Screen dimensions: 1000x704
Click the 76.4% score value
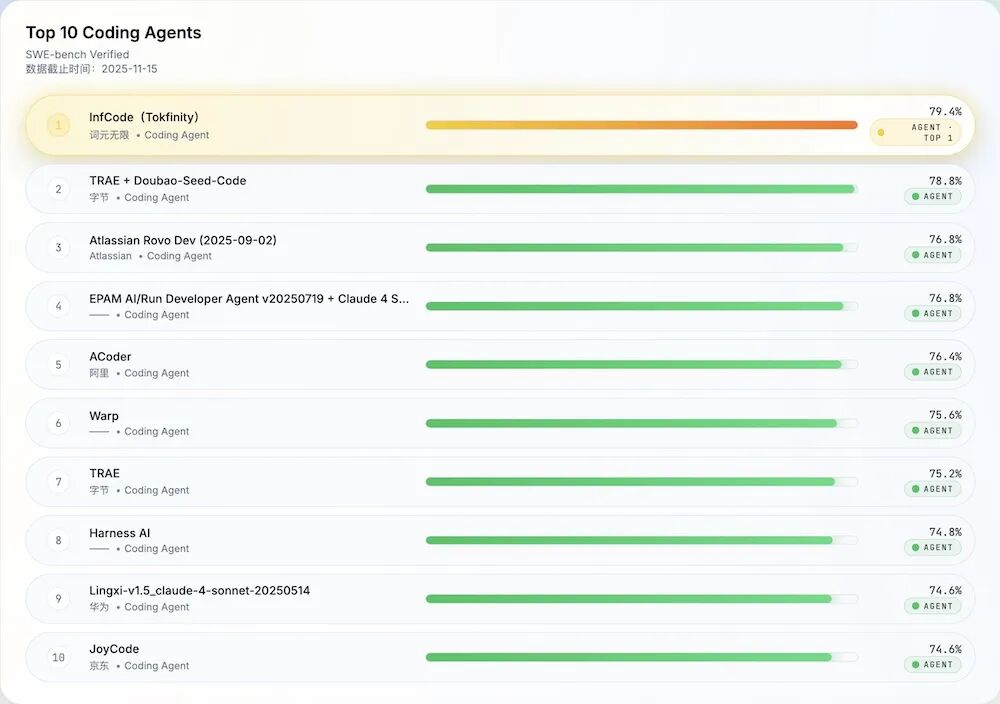coord(945,356)
